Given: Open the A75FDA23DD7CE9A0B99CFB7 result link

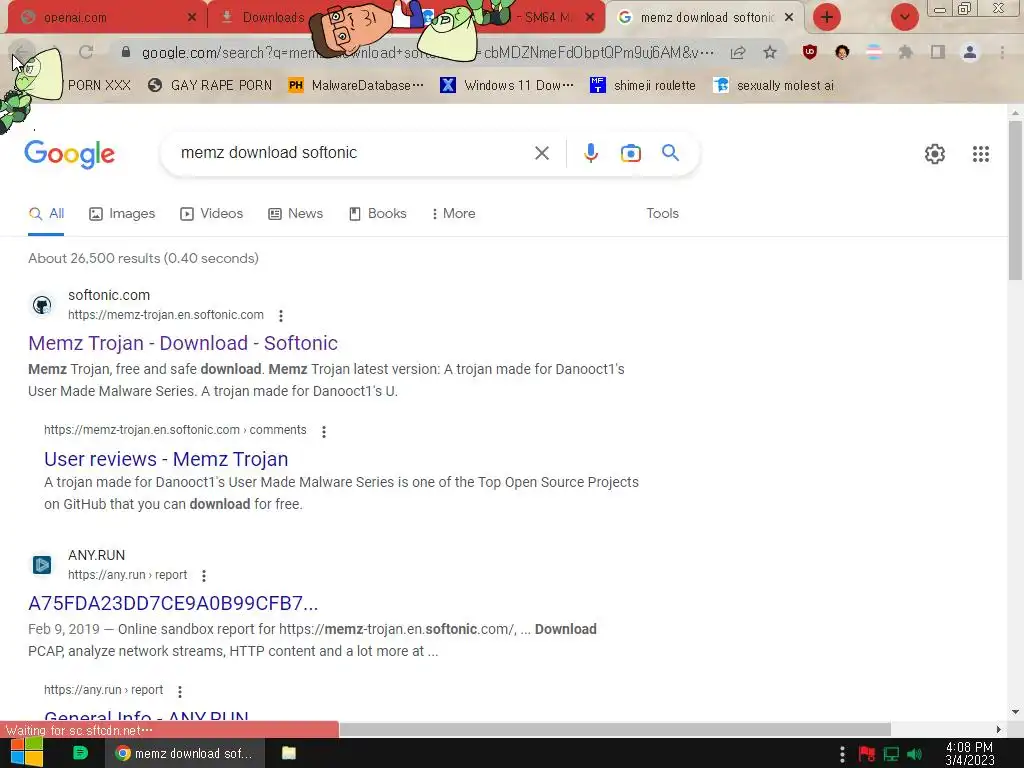Looking at the screenshot, I should 173,603.
